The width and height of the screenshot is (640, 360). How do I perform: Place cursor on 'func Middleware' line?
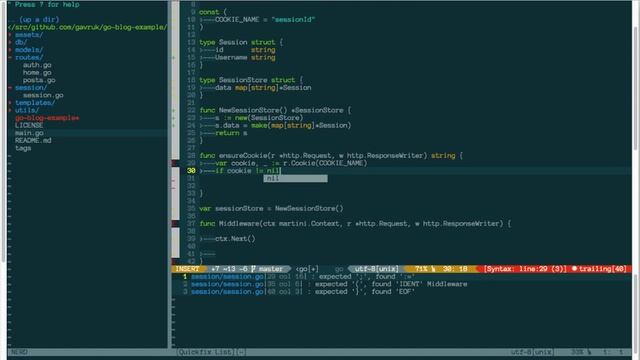[355, 224]
